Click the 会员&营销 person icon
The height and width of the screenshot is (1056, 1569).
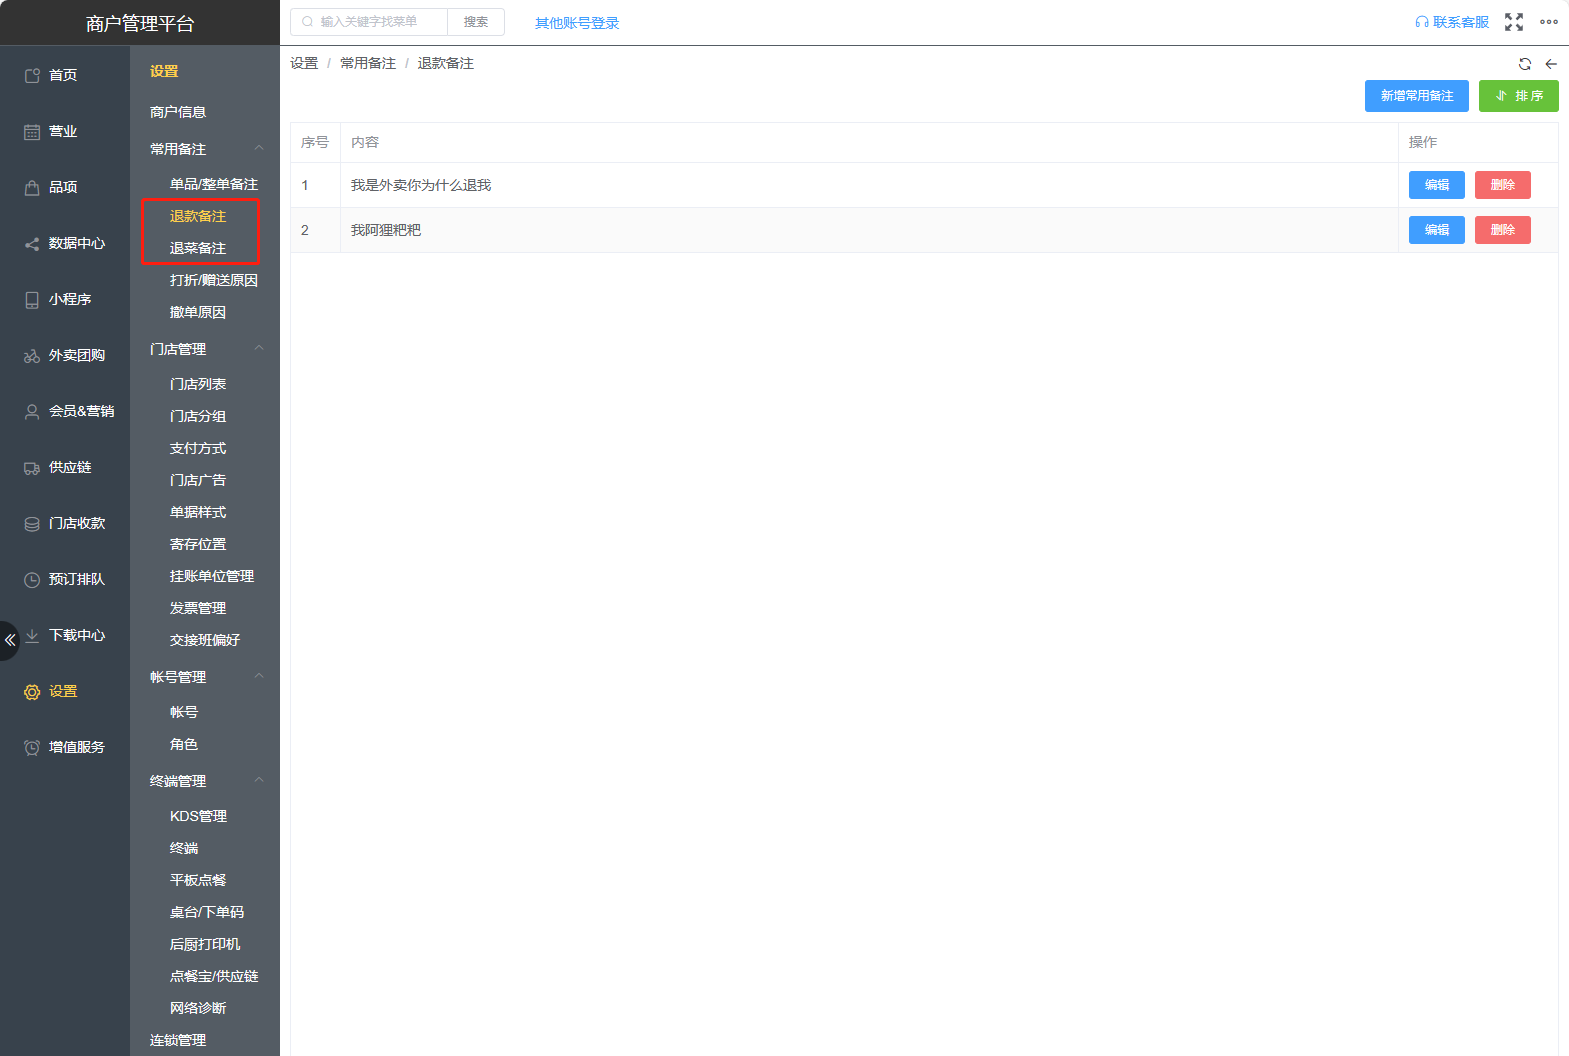32,411
